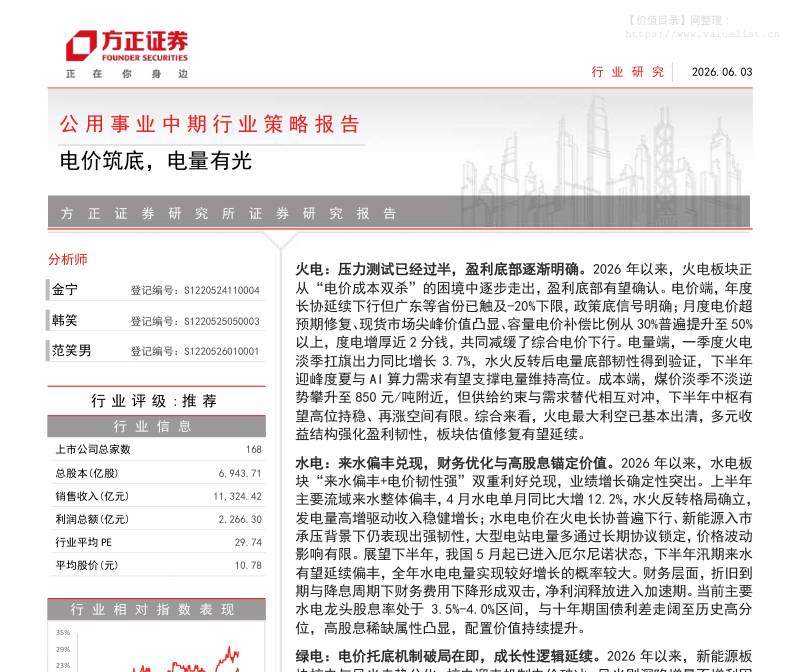Image resolution: width=800 pixels, height=672 pixels.
Task: Click the value 29.74
Action: pos(248,542)
